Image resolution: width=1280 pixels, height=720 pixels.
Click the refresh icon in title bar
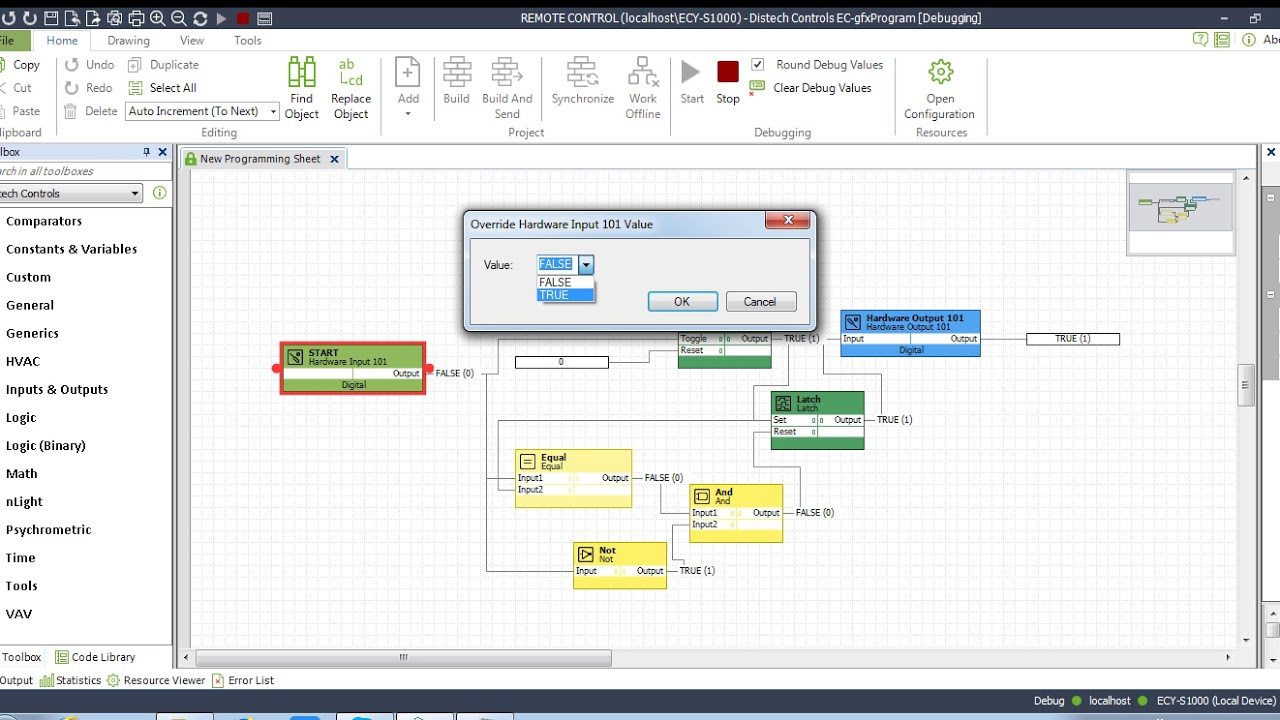click(x=200, y=18)
